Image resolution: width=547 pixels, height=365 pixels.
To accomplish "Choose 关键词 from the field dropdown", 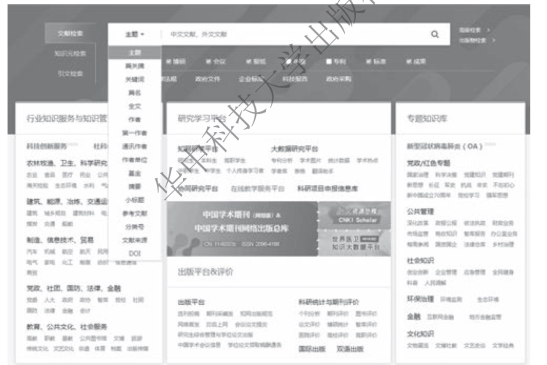I will pyautogui.click(x=135, y=79).
